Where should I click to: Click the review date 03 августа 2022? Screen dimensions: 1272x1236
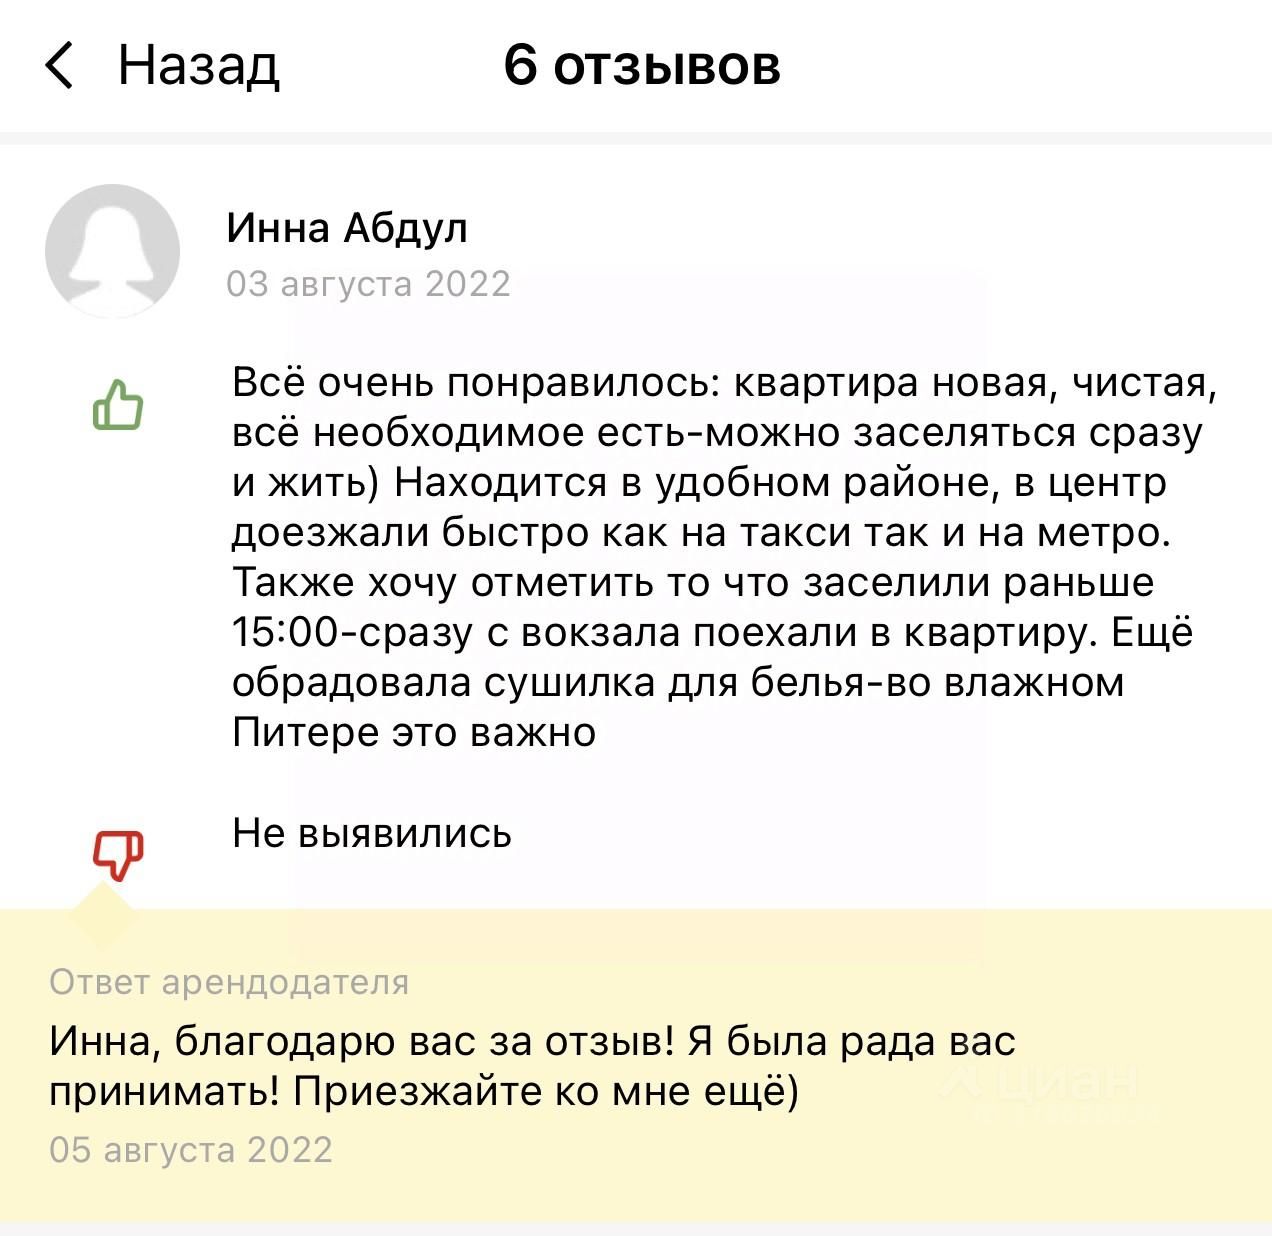point(368,284)
